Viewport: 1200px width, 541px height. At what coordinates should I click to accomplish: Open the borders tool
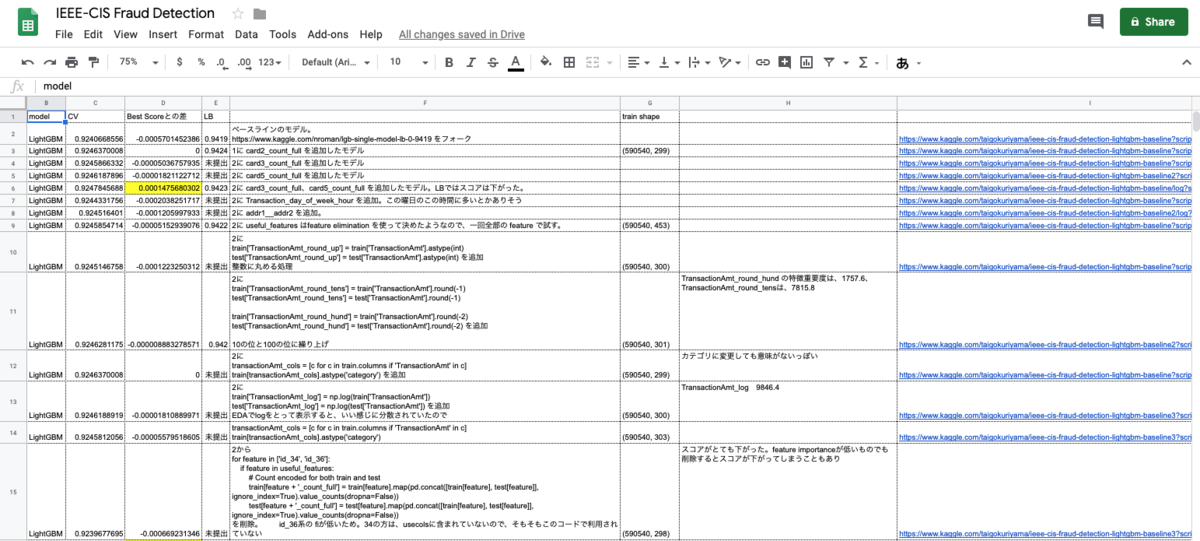pos(569,62)
